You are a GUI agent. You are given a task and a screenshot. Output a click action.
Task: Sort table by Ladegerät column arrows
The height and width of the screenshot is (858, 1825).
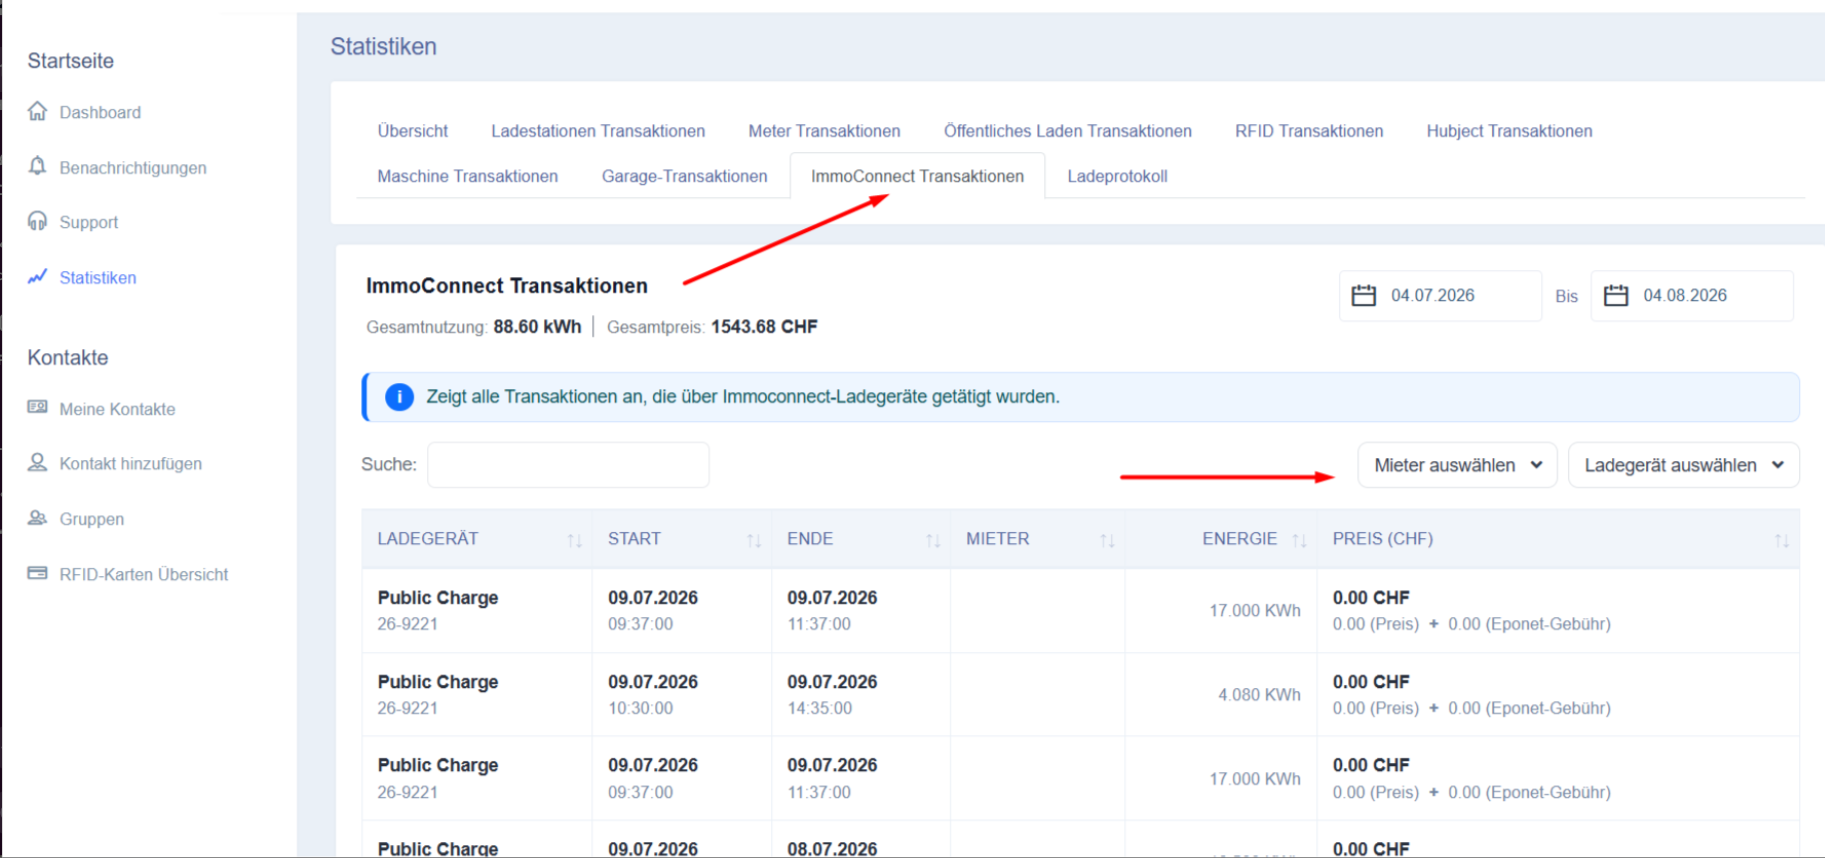pos(574,540)
